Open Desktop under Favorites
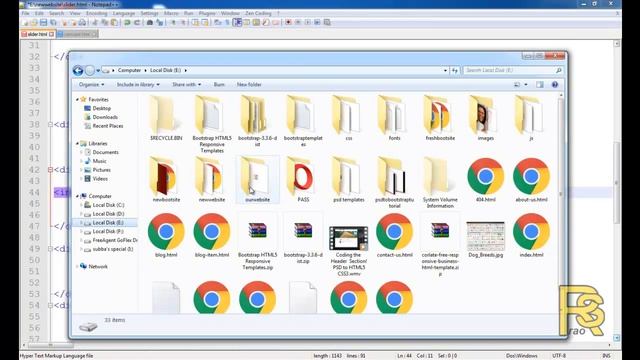Screen dimensions: 640x360 click(x=97, y=109)
